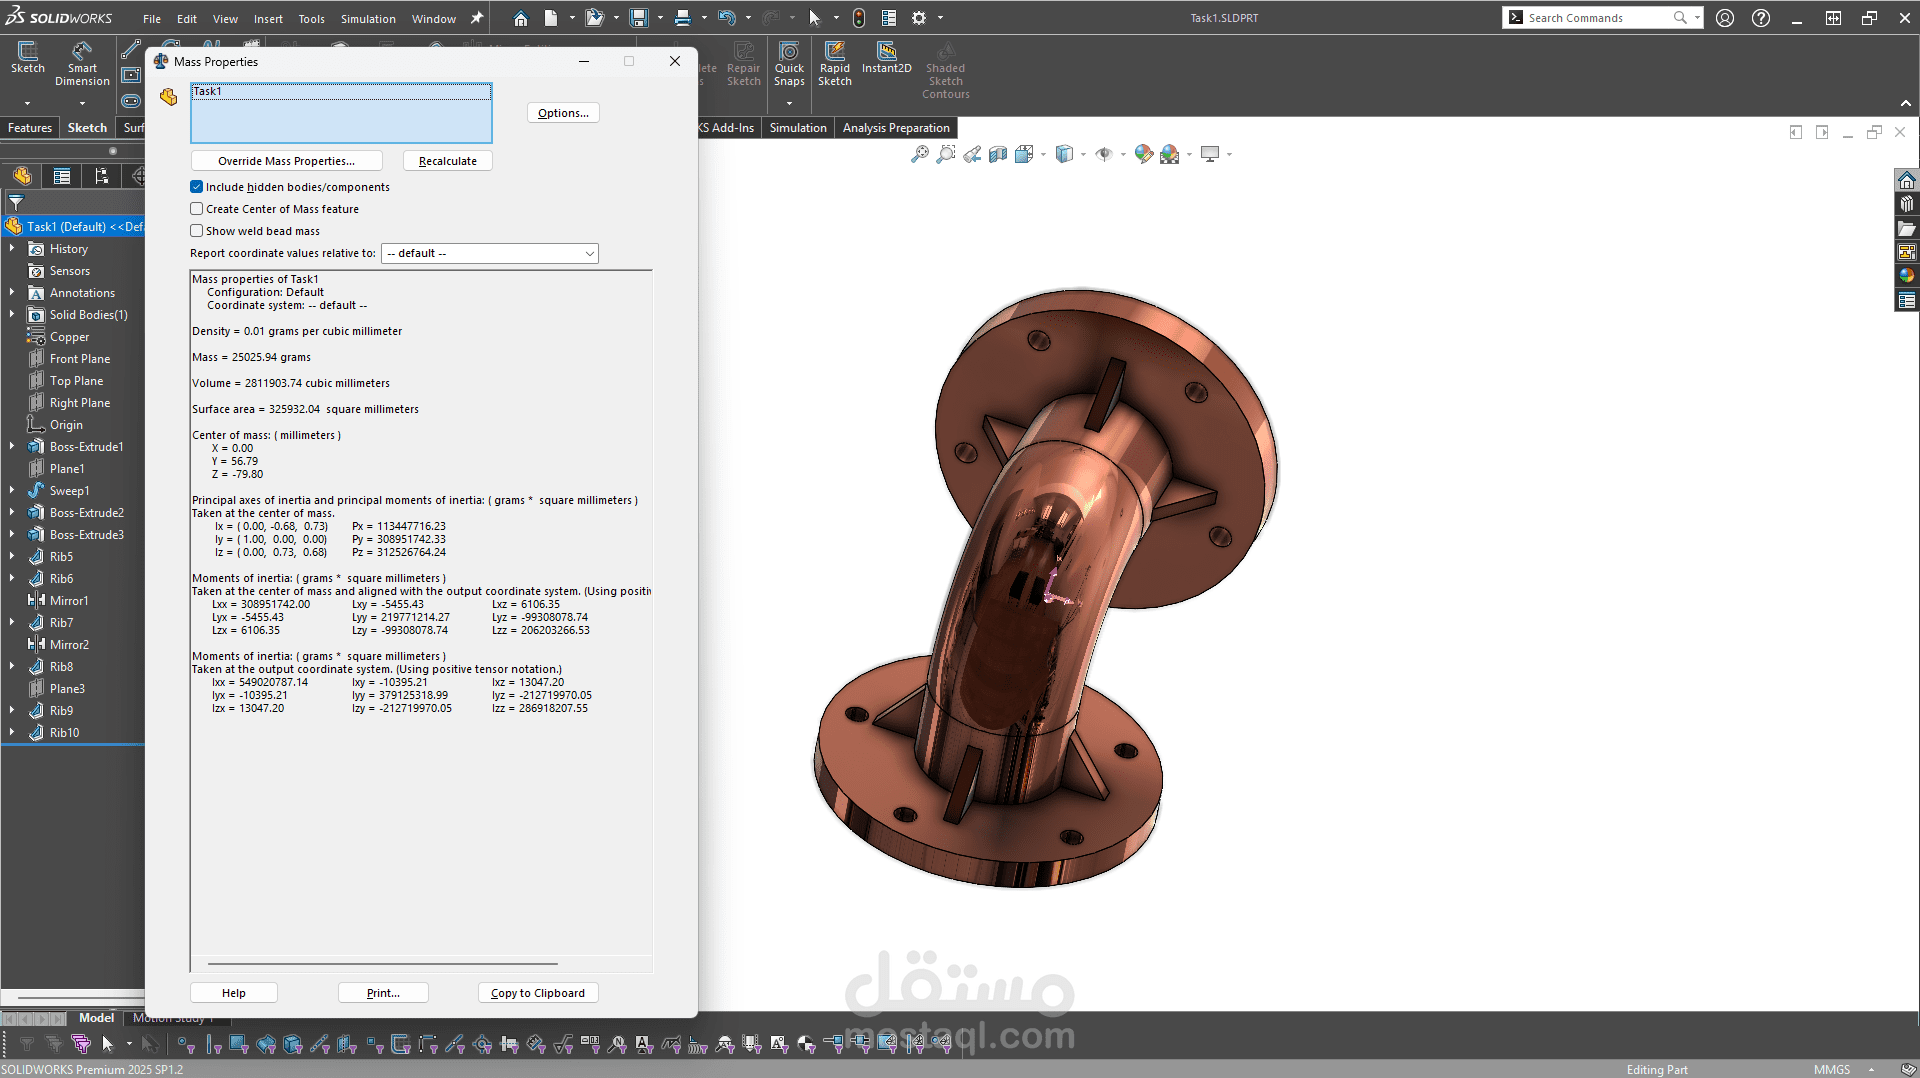Switch to the ConfigurationManager tab icon
1920x1078 pixels.
tap(101, 177)
